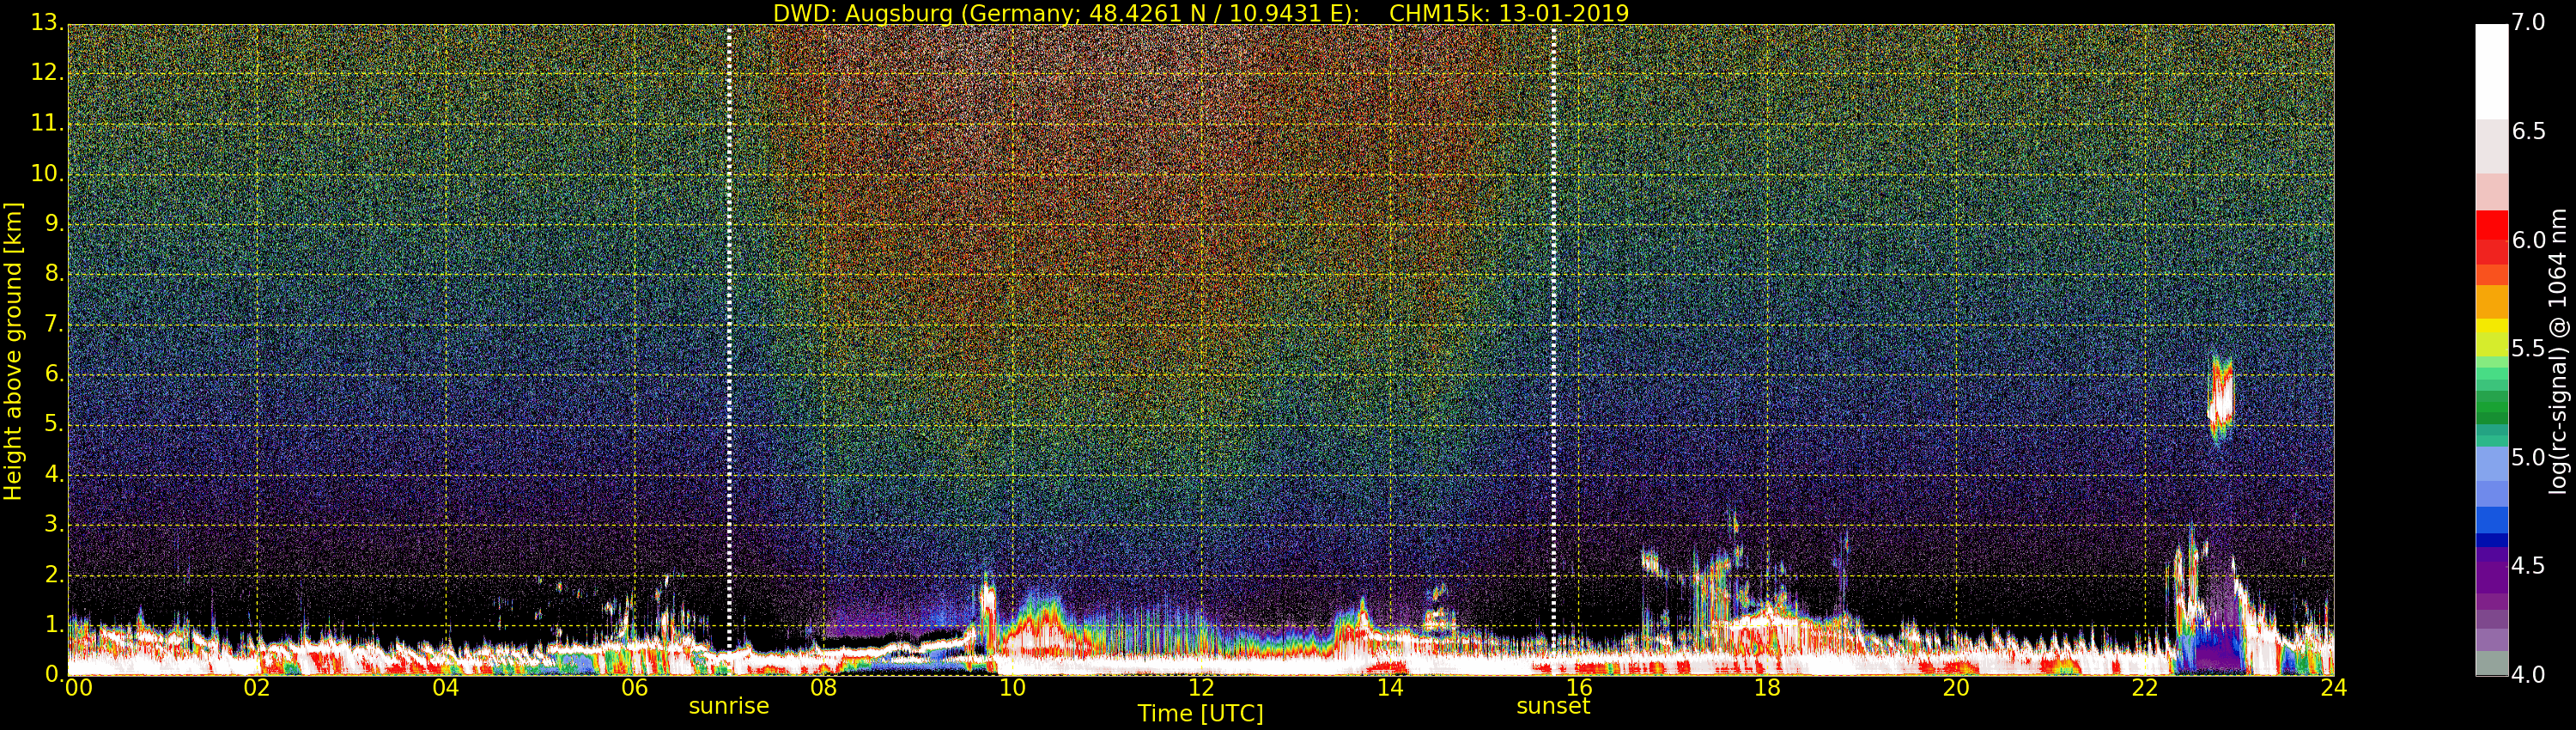Select the dotted sunset marker line
Screen dimensions: 2576x730
[x=1553, y=350]
